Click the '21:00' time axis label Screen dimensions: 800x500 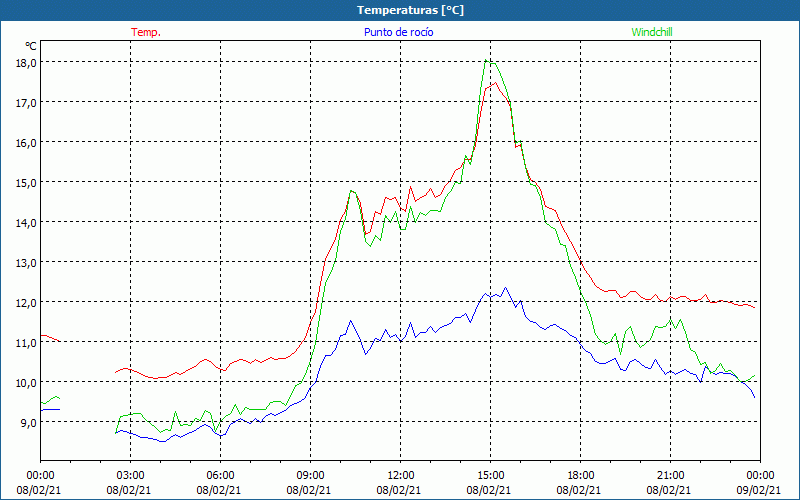click(670, 476)
